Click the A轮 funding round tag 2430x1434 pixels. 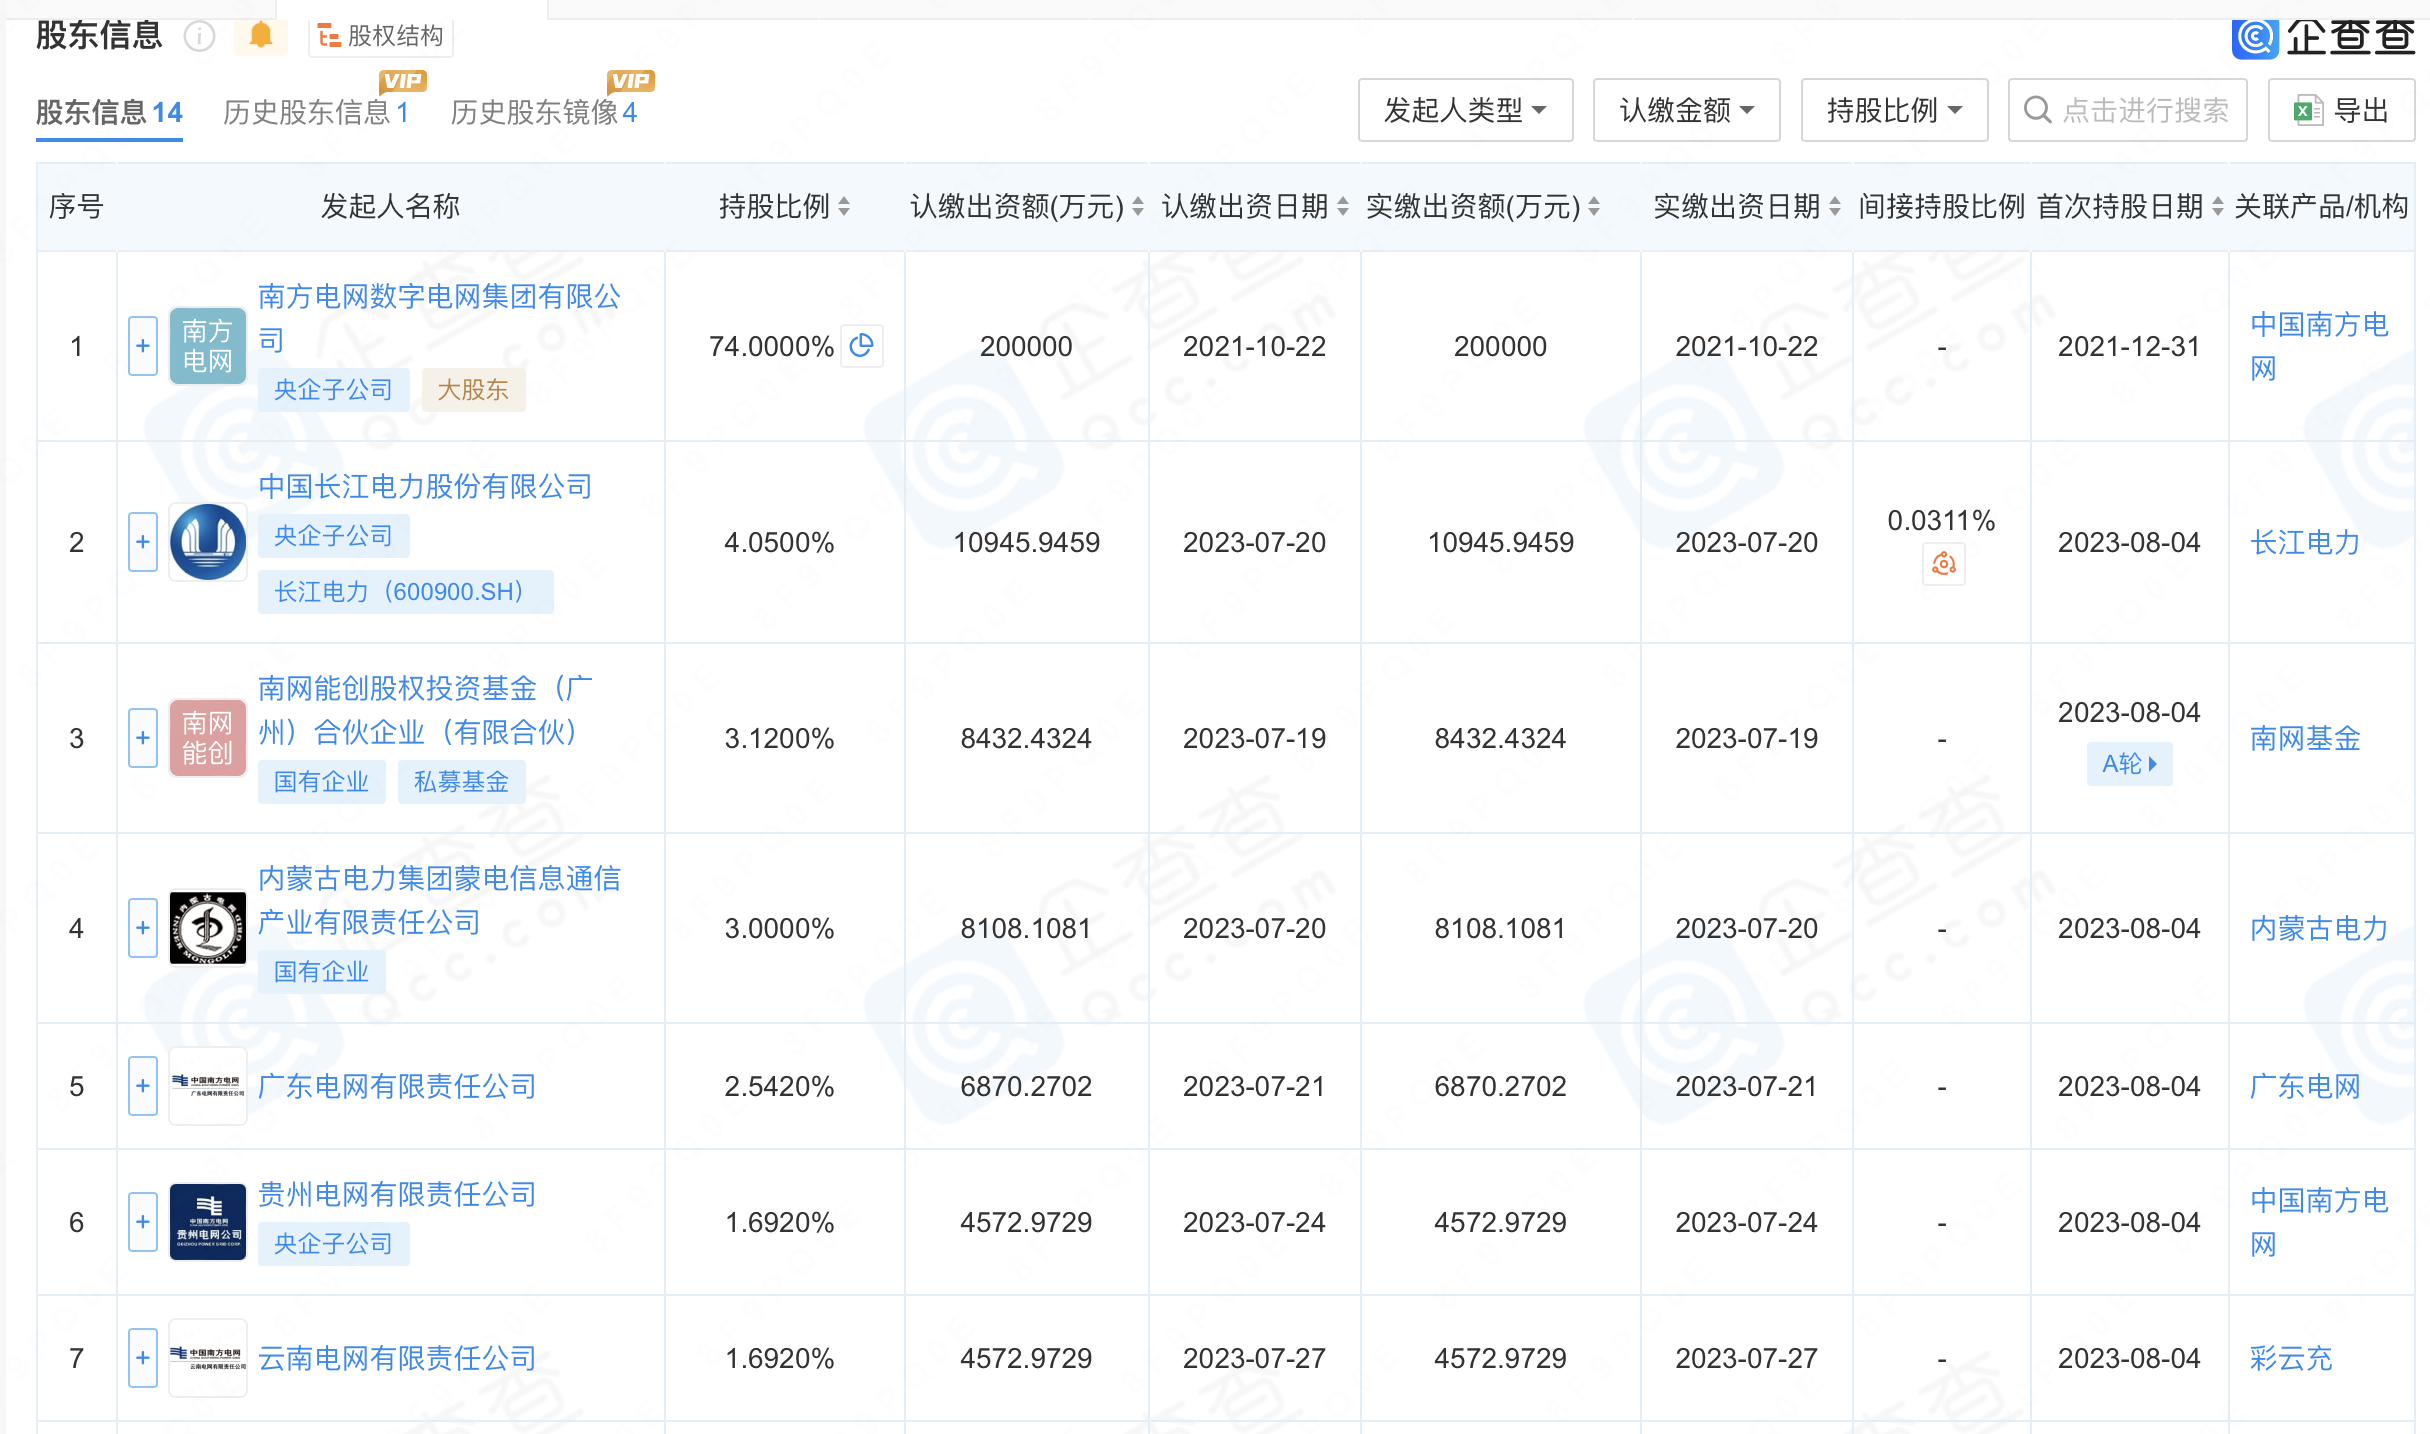2129,764
